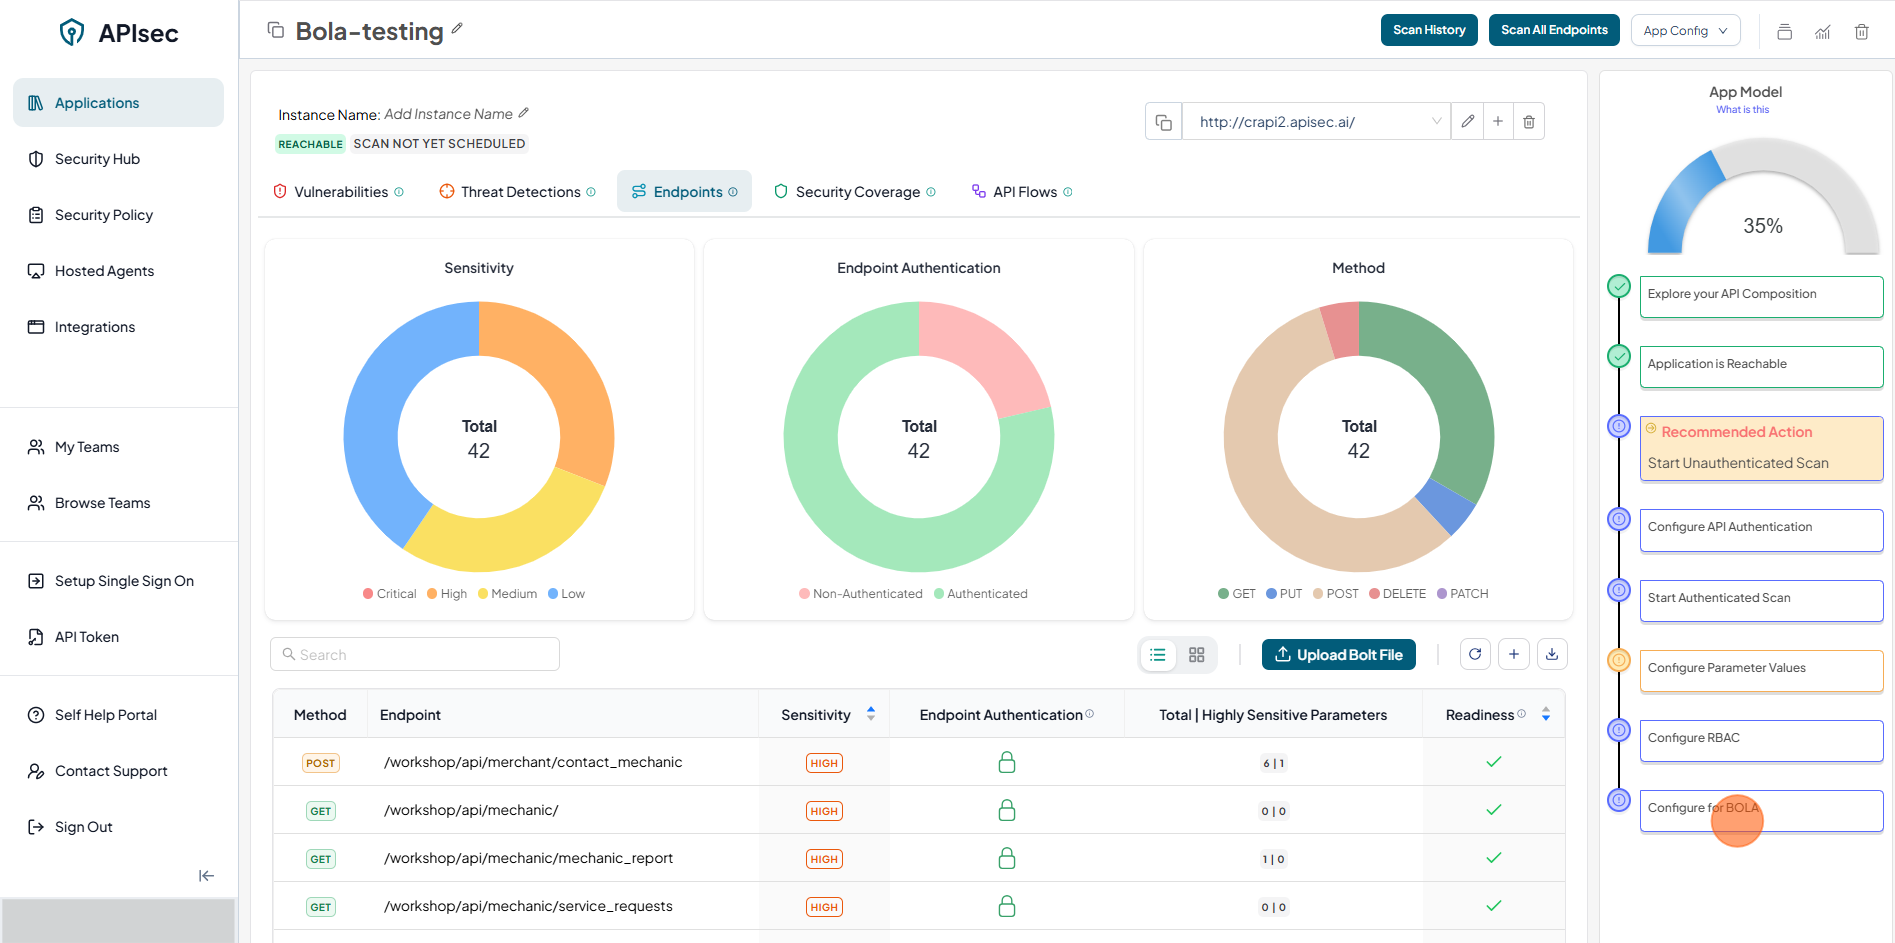The width and height of the screenshot is (1895, 943).
Task: Switch endpoints to grid view
Action: coord(1197,655)
